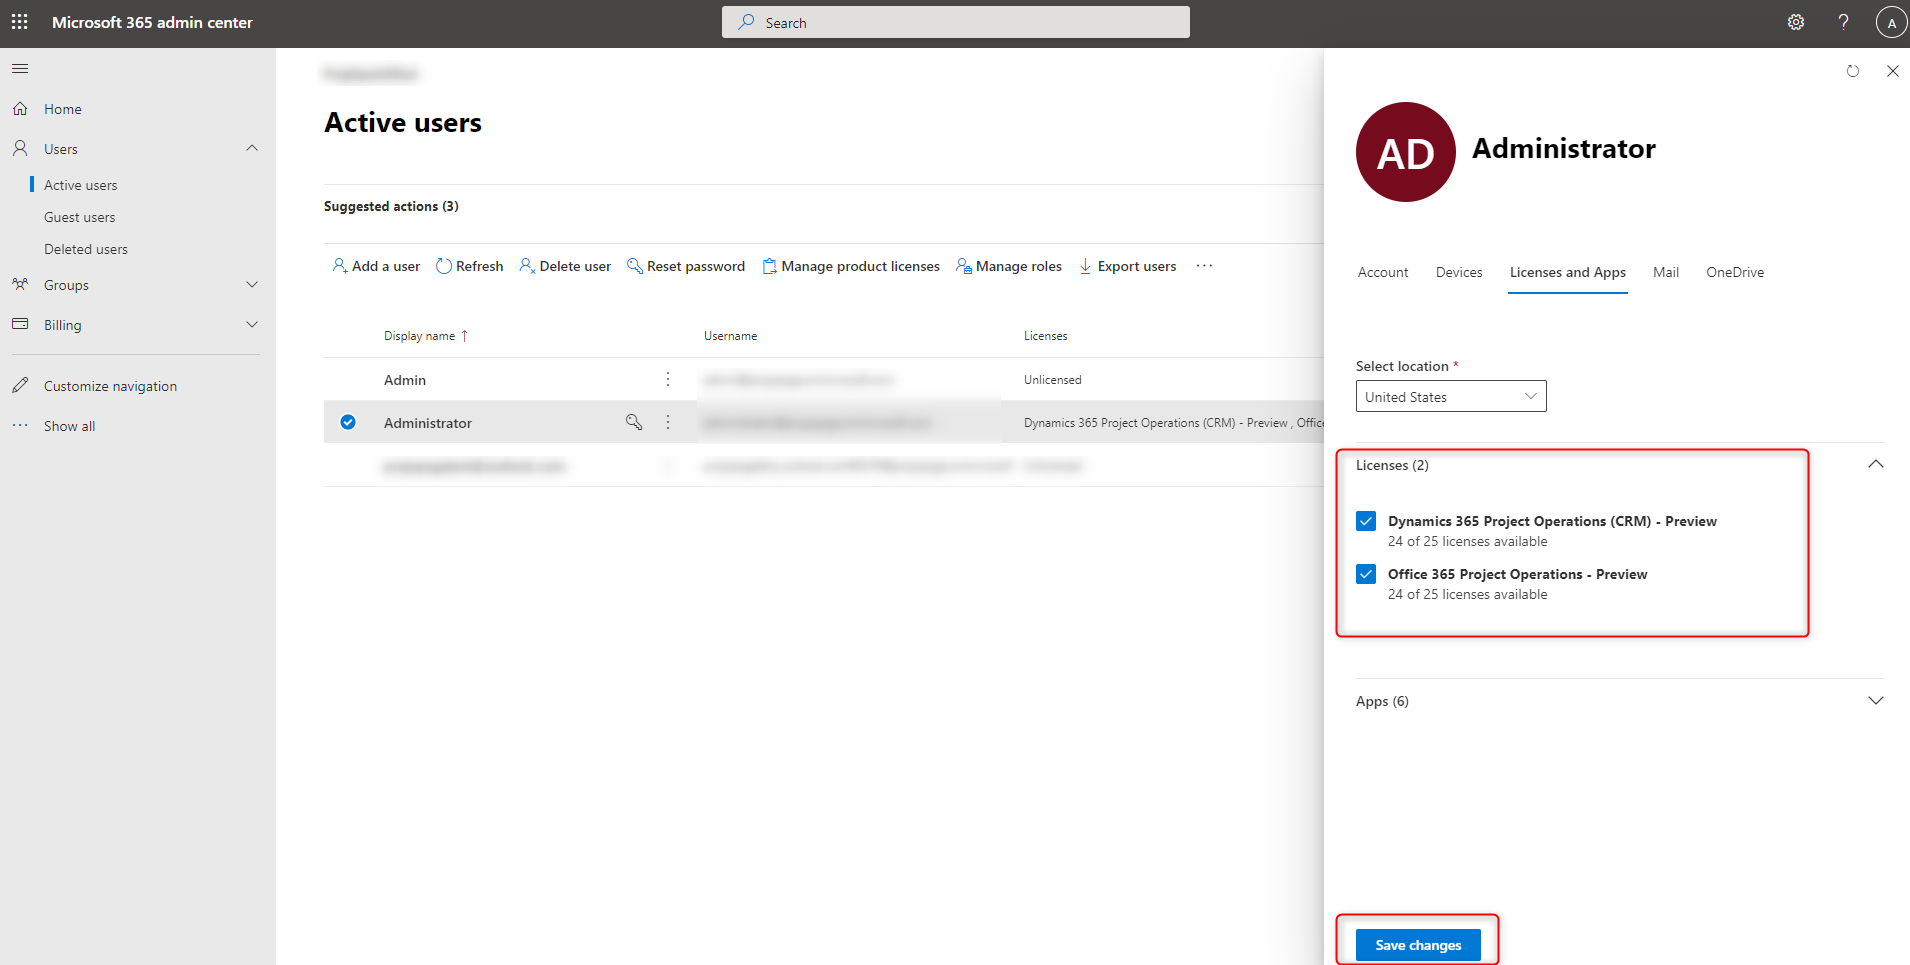Expand the Groups navigation group
The image size is (1910, 965).
pyautogui.click(x=252, y=284)
